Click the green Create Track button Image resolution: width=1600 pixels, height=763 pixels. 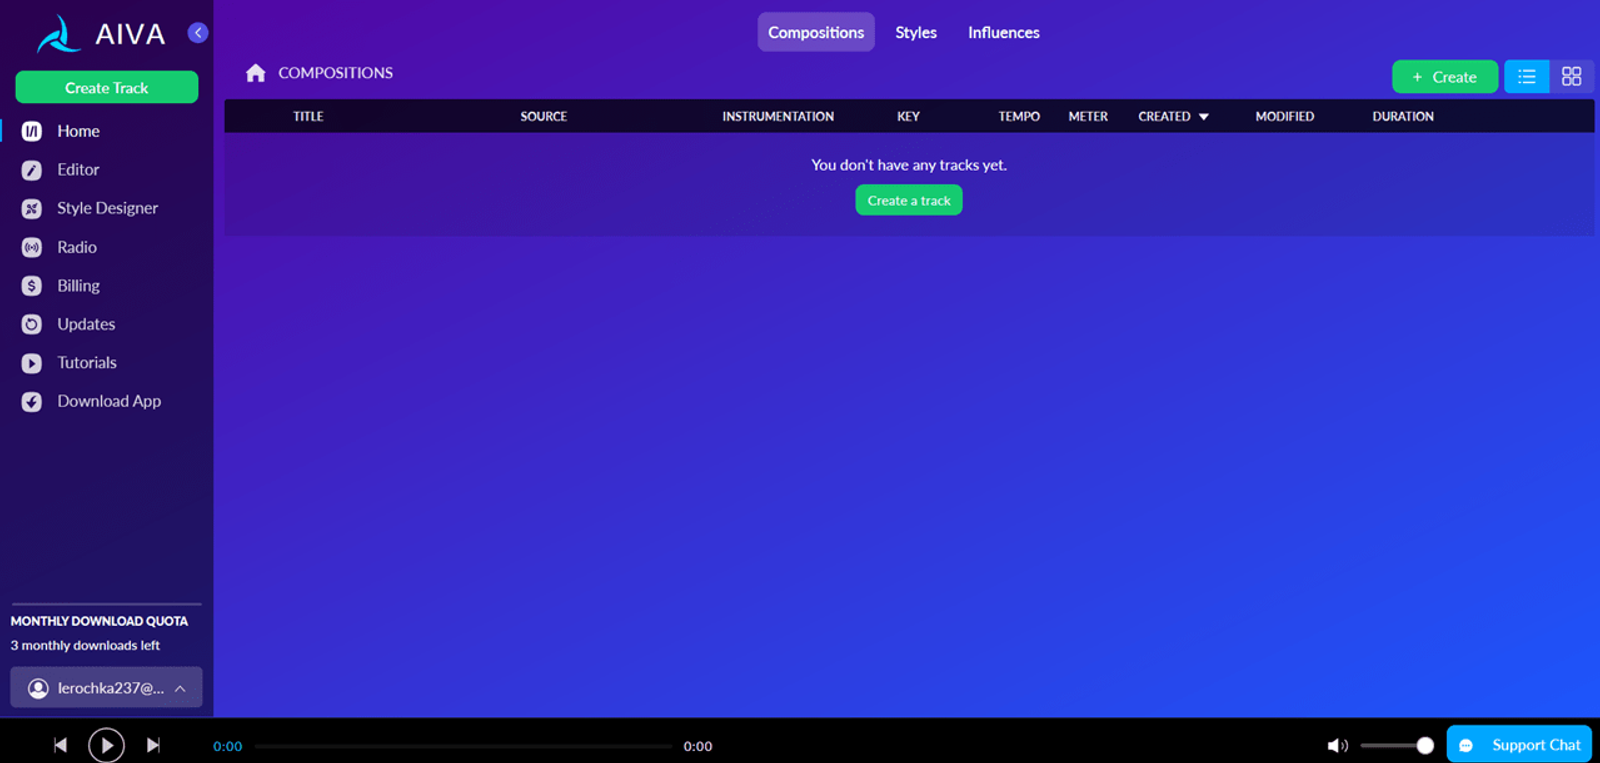click(107, 88)
